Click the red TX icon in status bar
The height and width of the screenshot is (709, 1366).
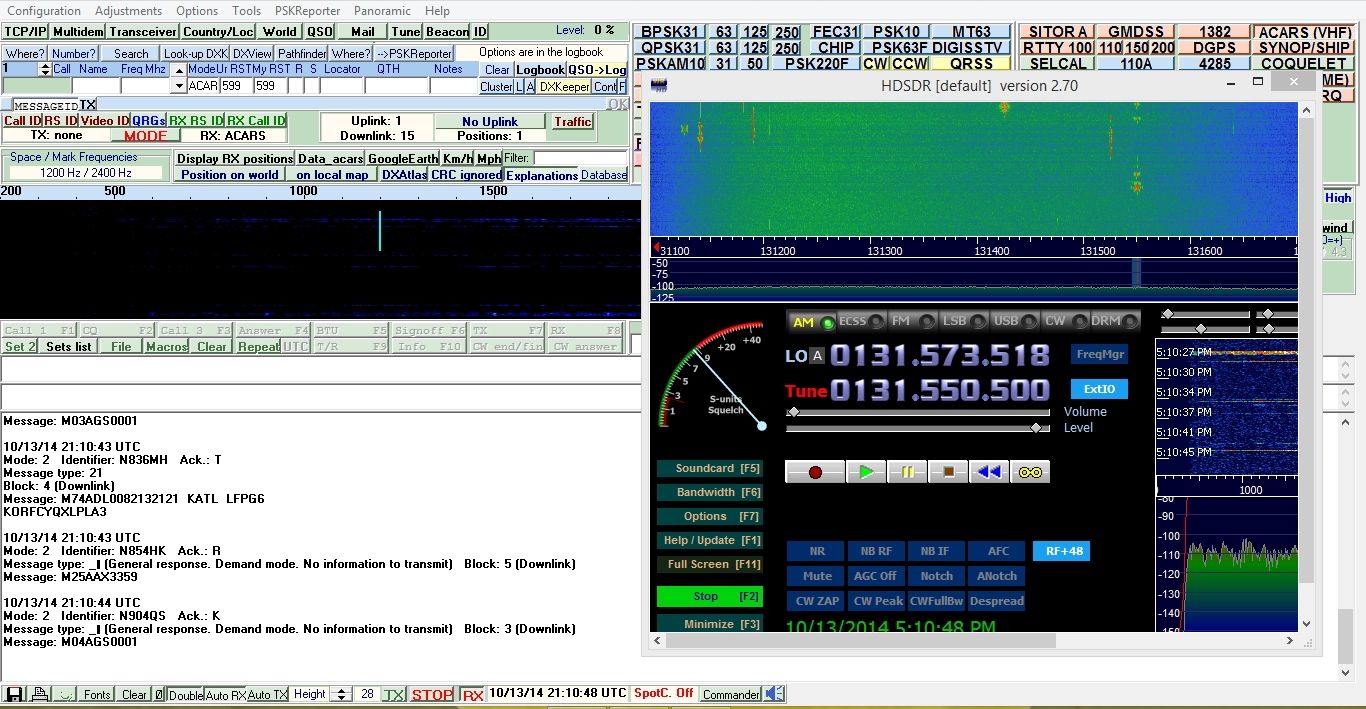coord(395,694)
